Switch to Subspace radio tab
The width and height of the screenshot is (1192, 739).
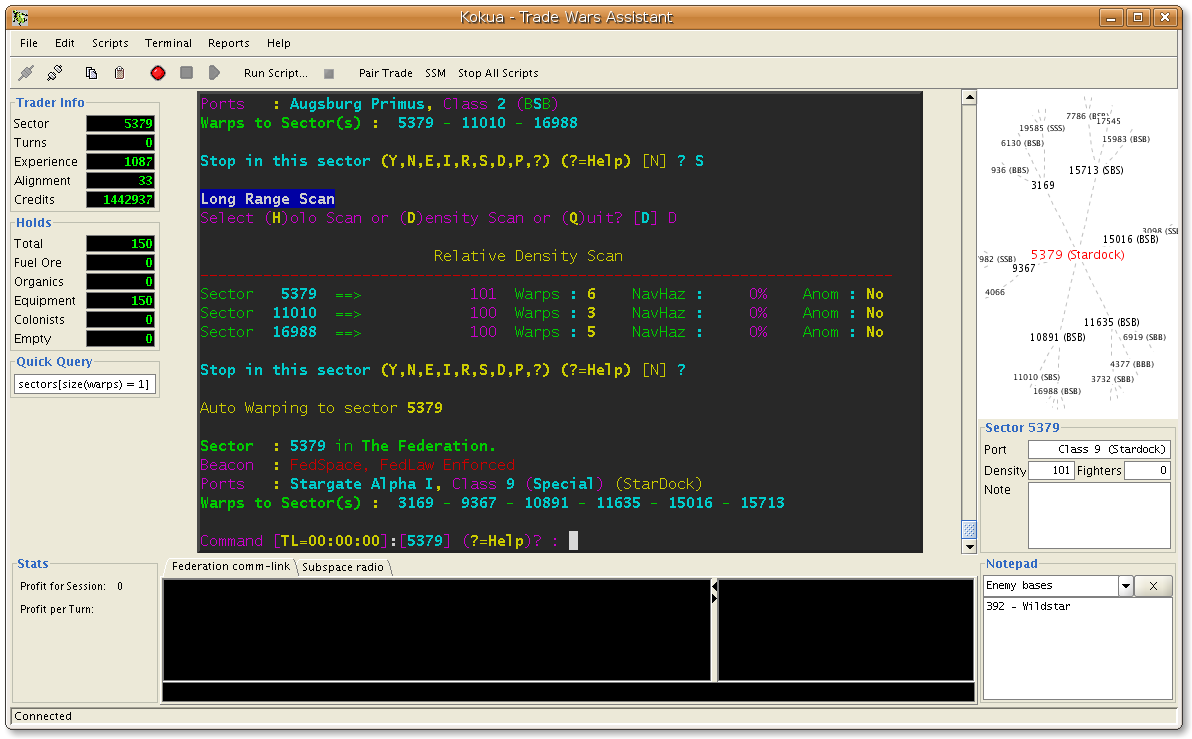pos(343,567)
